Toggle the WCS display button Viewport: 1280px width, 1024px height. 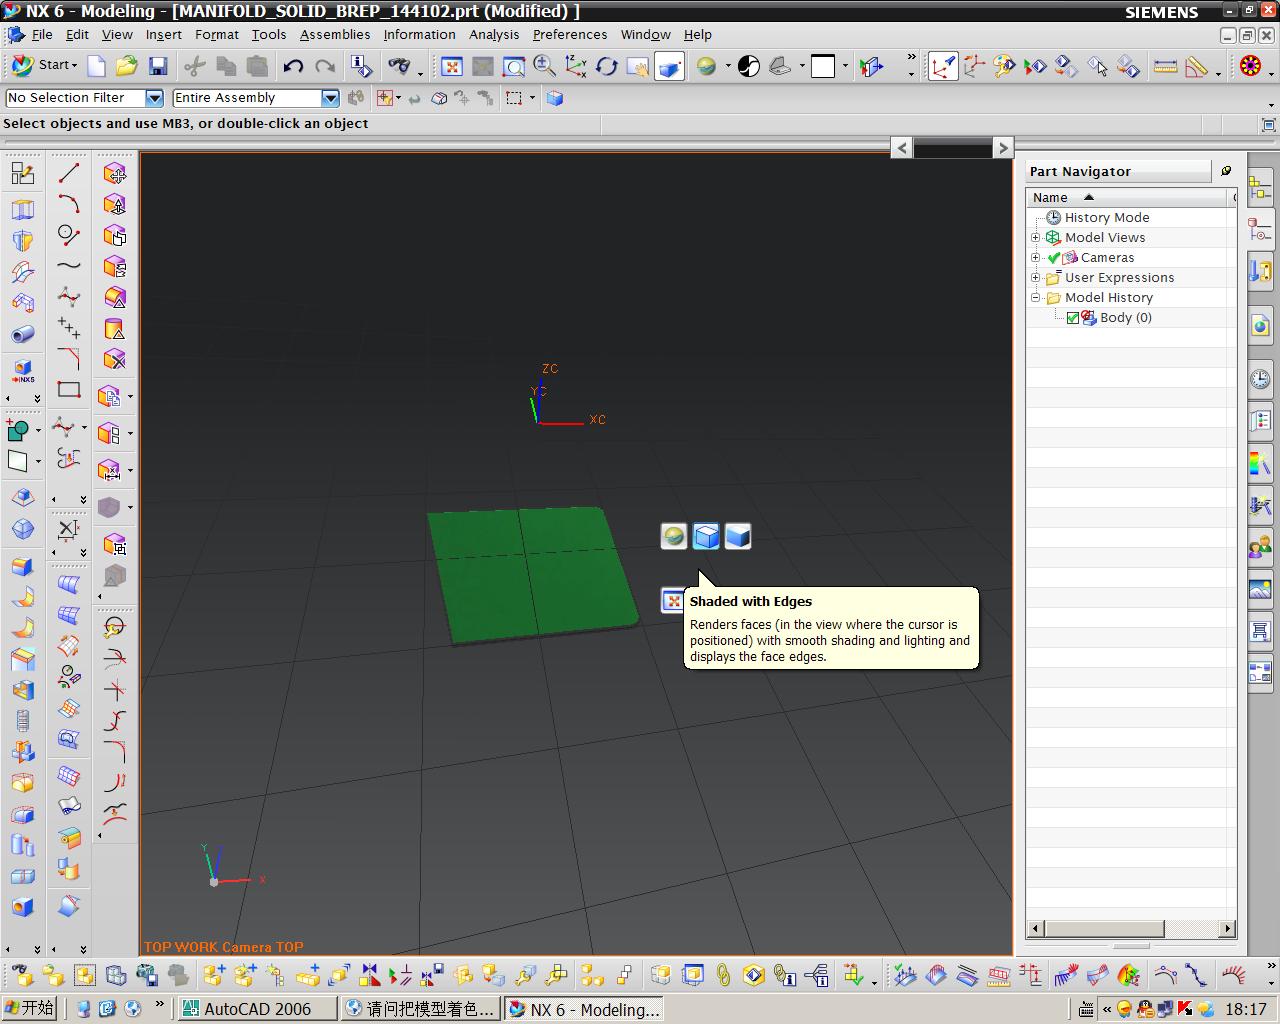942,66
